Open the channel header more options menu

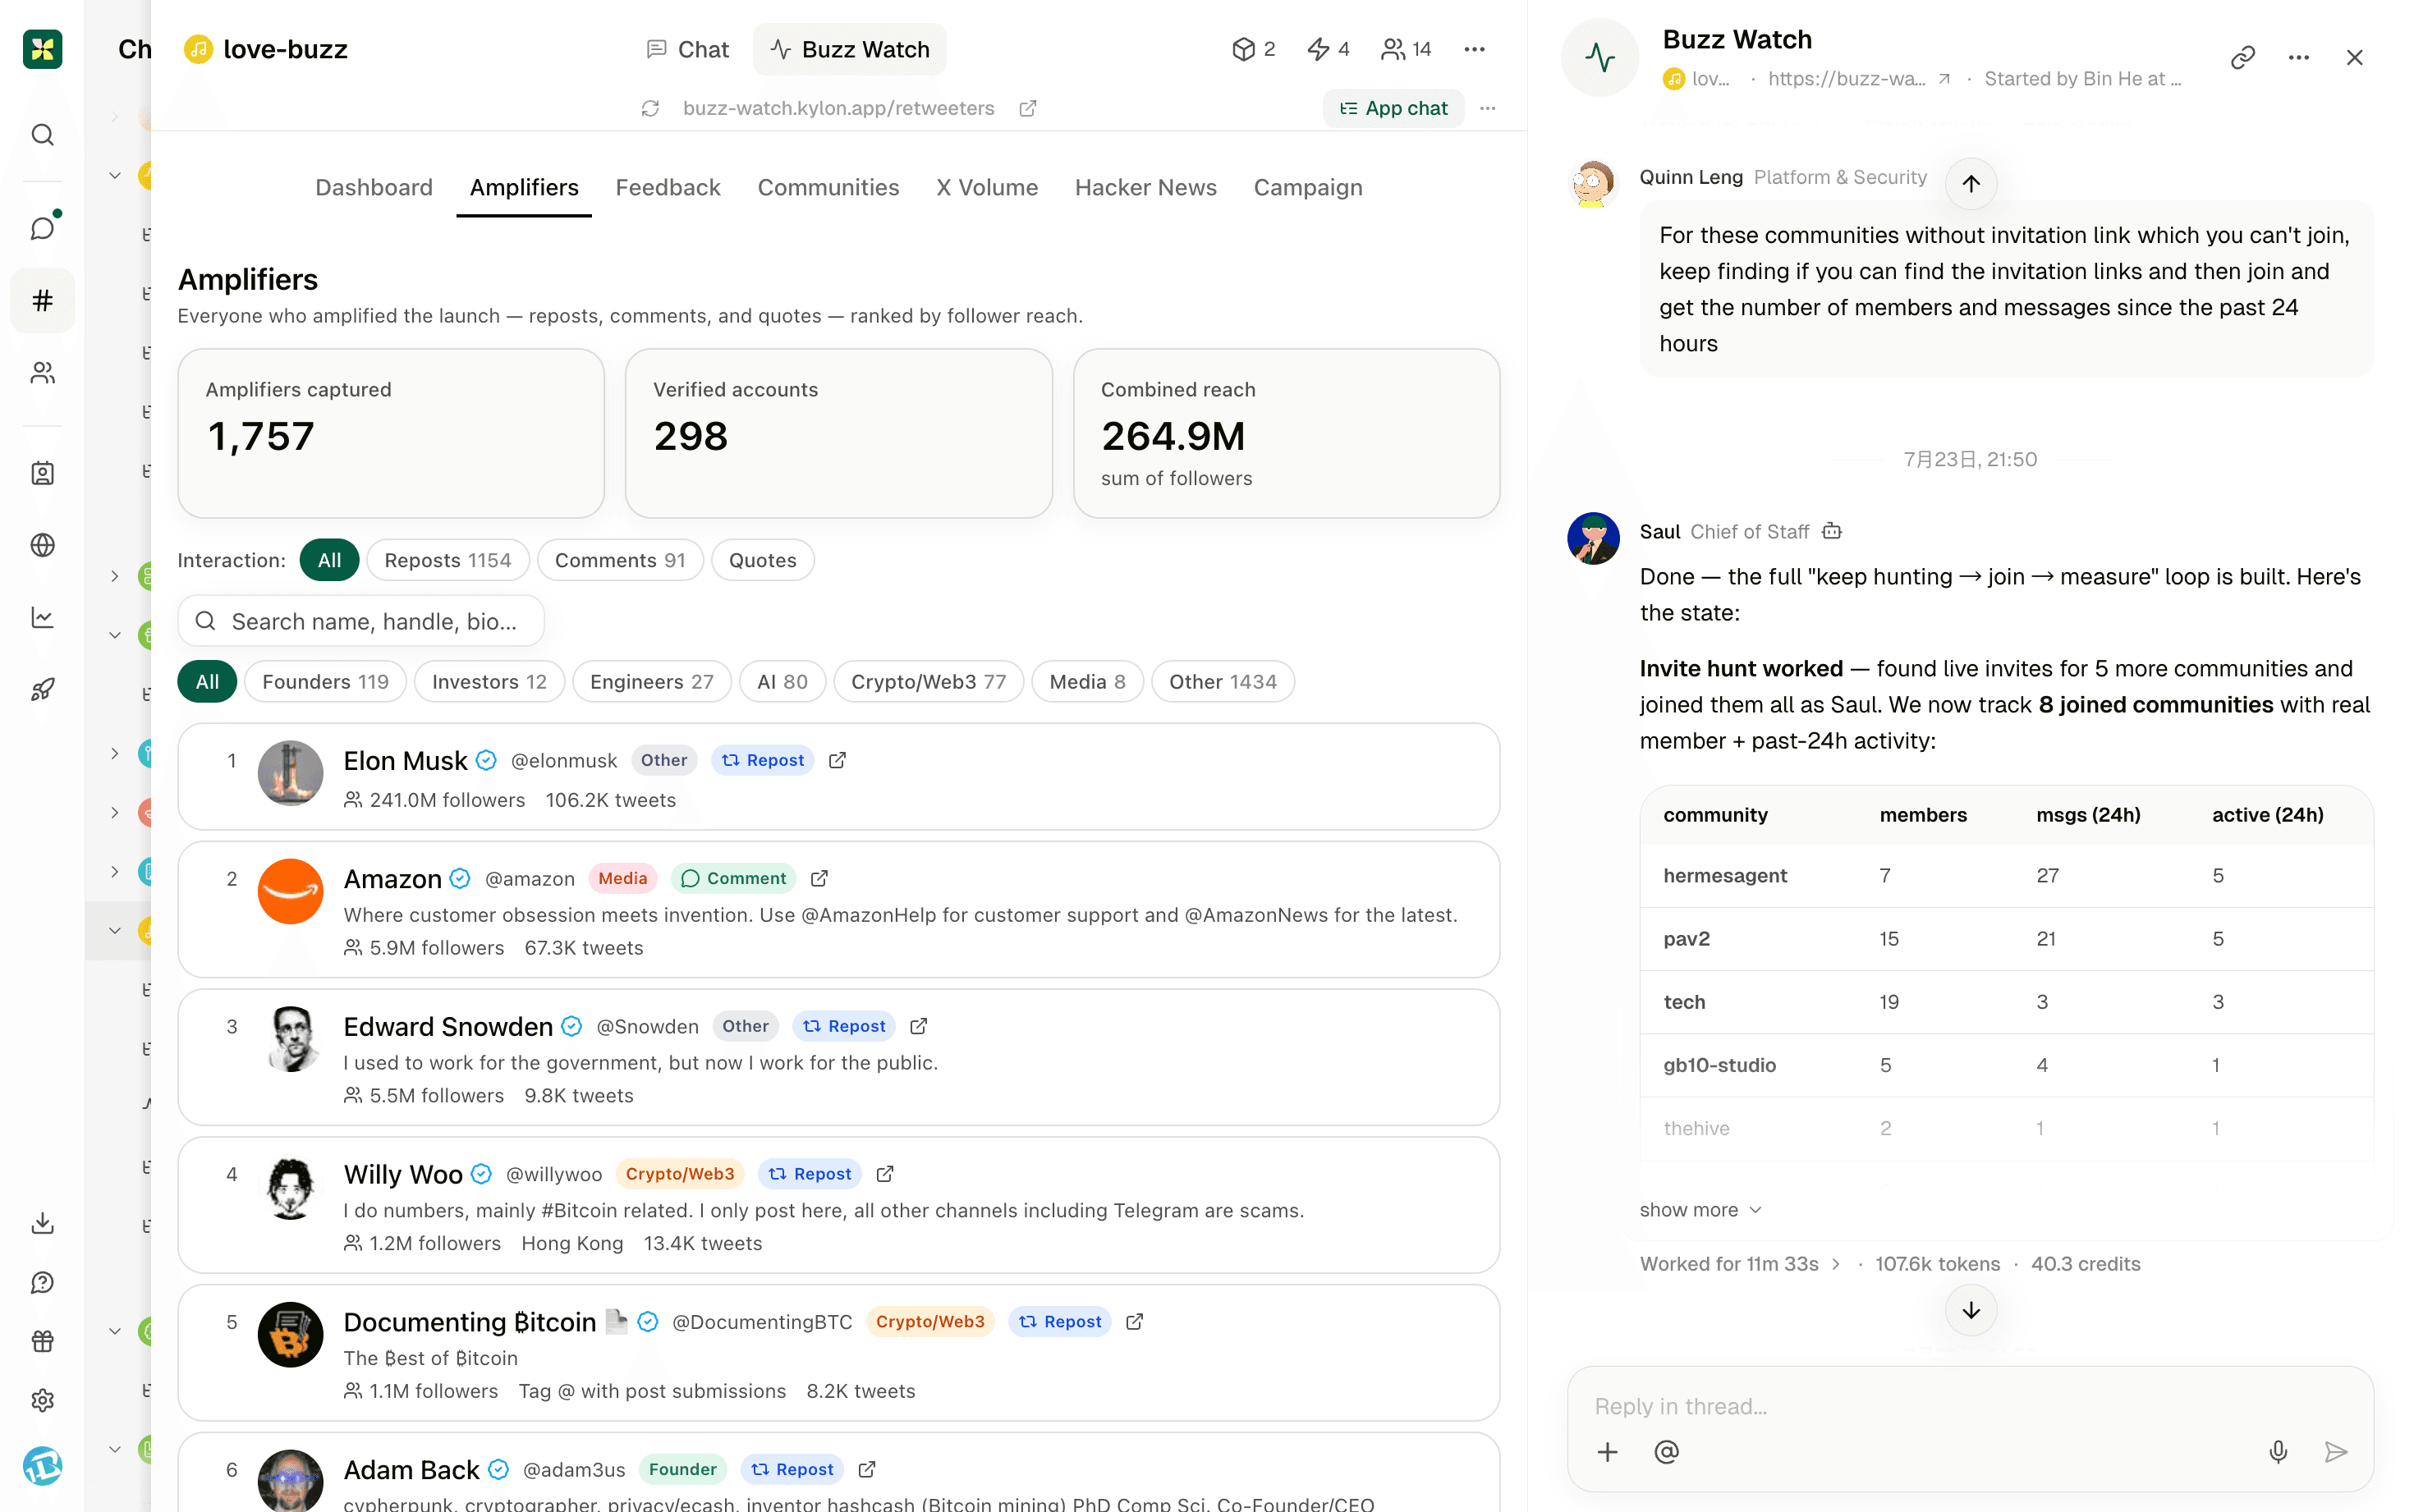click(x=1474, y=49)
